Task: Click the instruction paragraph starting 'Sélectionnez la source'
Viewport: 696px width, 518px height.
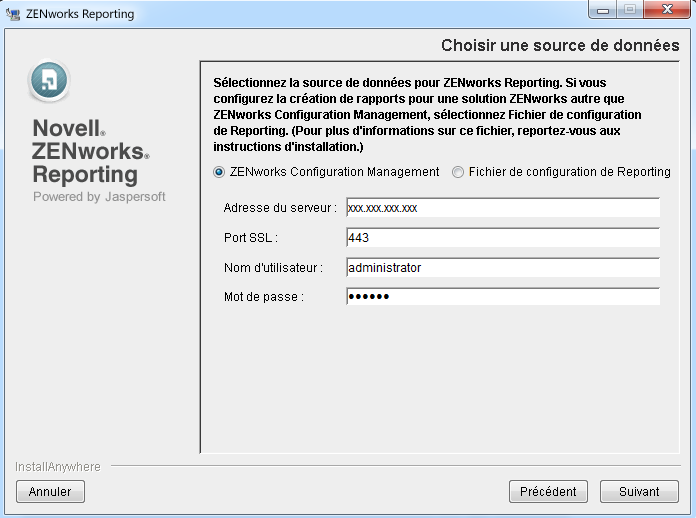Action: coord(427,115)
